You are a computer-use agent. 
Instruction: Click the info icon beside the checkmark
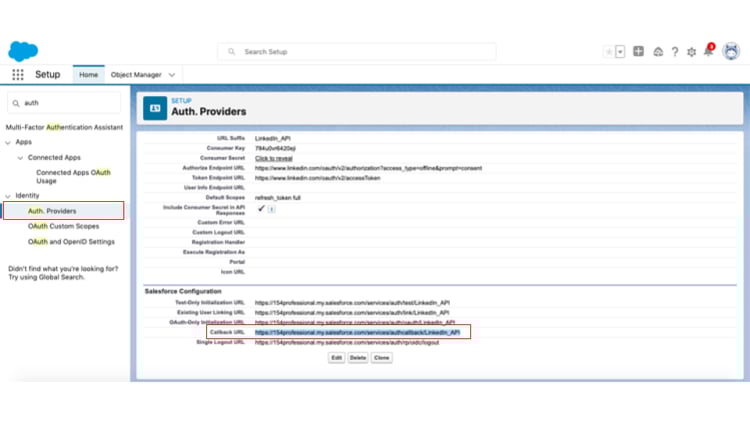(x=271, y=209)
